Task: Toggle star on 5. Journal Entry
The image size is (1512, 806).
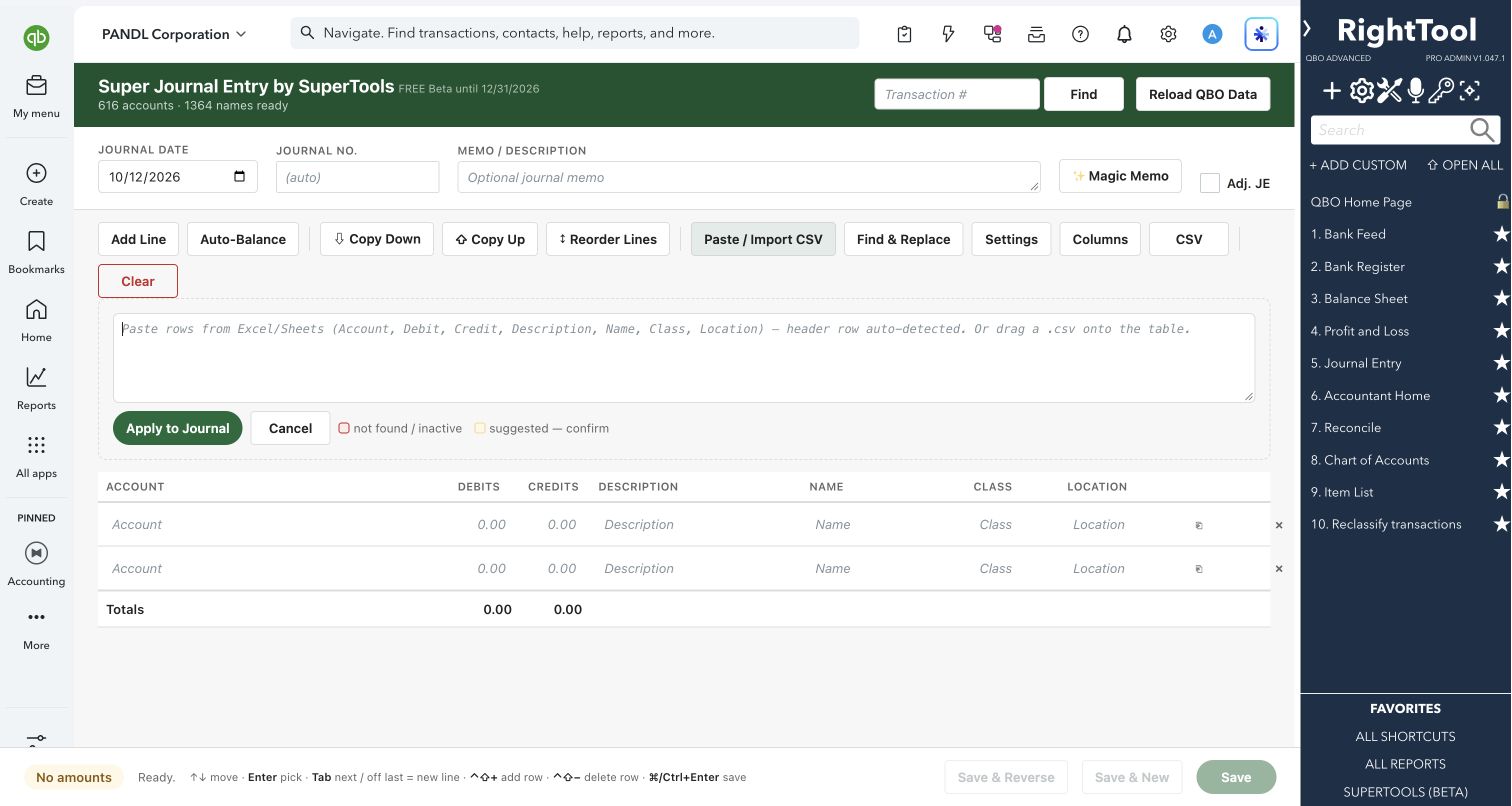Action: tap(1501, 363)
